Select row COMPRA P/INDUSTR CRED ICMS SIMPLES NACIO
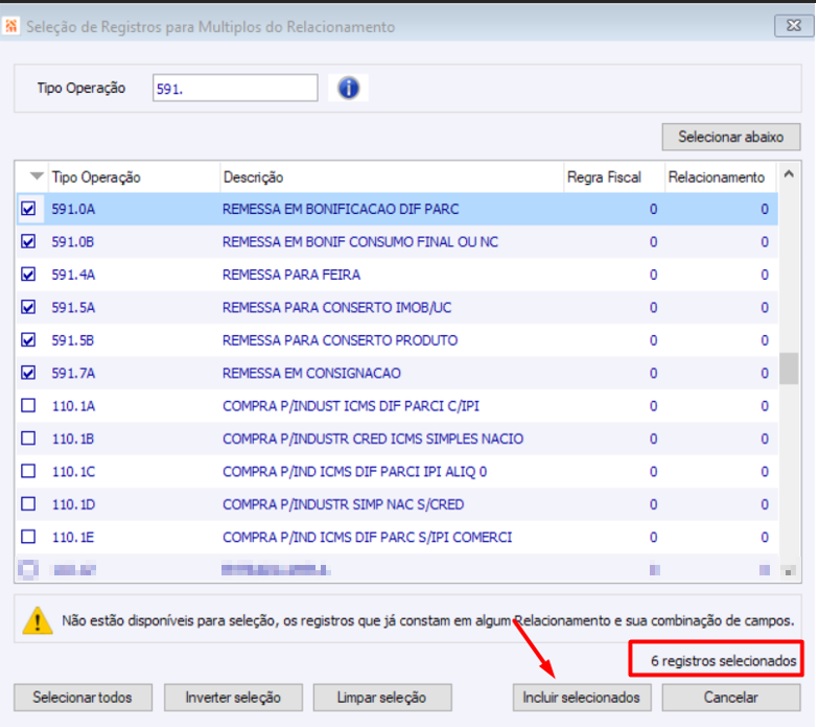The image size is (816, 727). point(397,438)
